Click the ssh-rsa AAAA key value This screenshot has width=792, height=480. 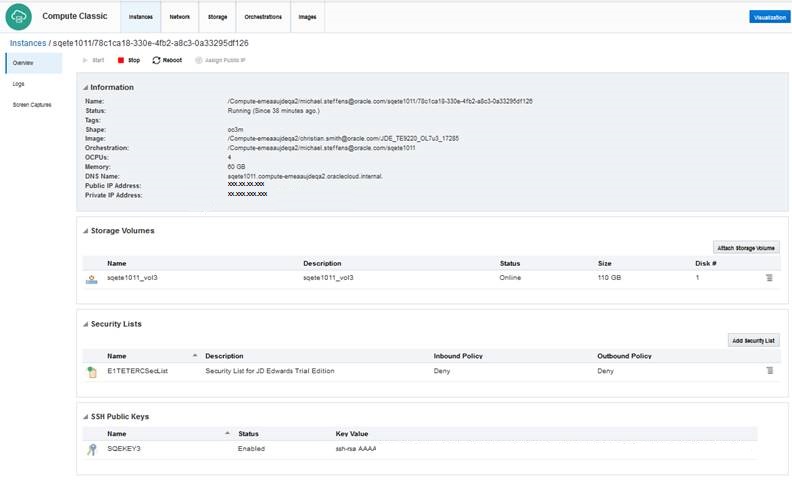coord(356,449)
